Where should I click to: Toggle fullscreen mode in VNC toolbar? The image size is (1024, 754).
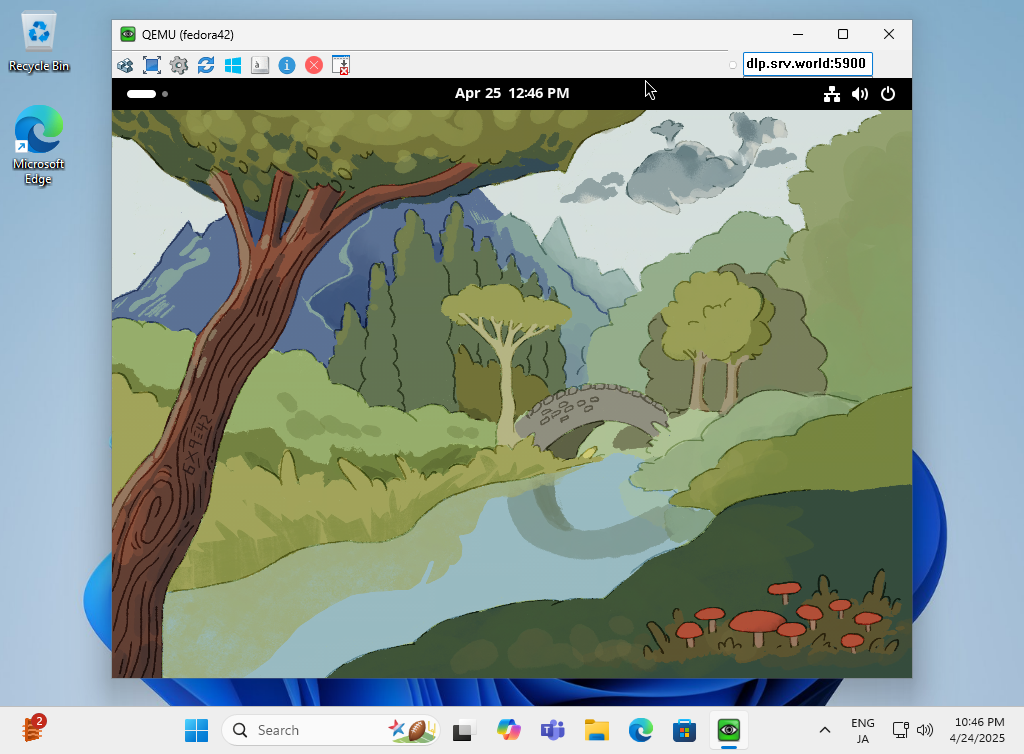(152, 65)
